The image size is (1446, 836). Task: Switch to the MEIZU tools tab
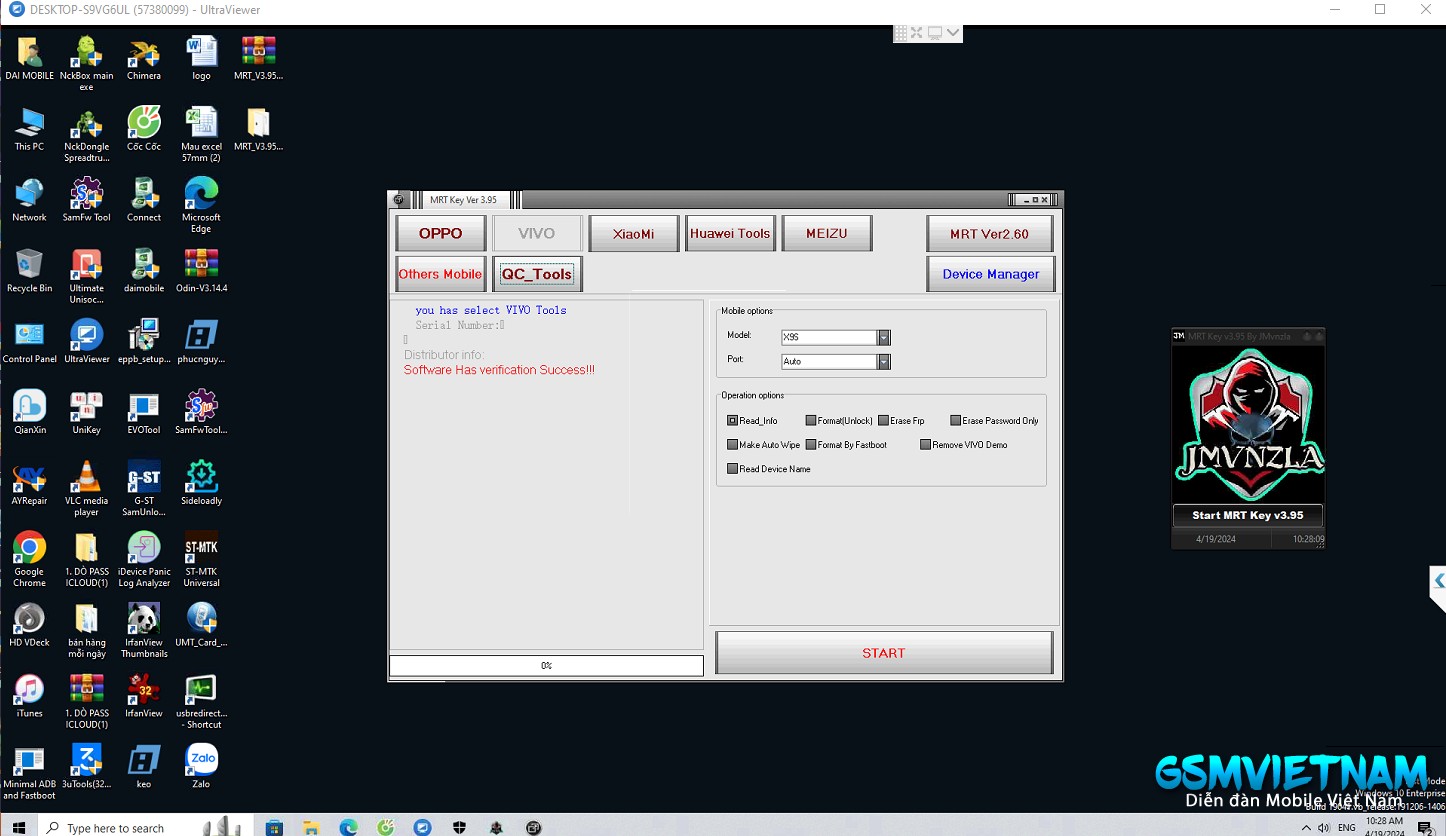(x=827, y=233)
